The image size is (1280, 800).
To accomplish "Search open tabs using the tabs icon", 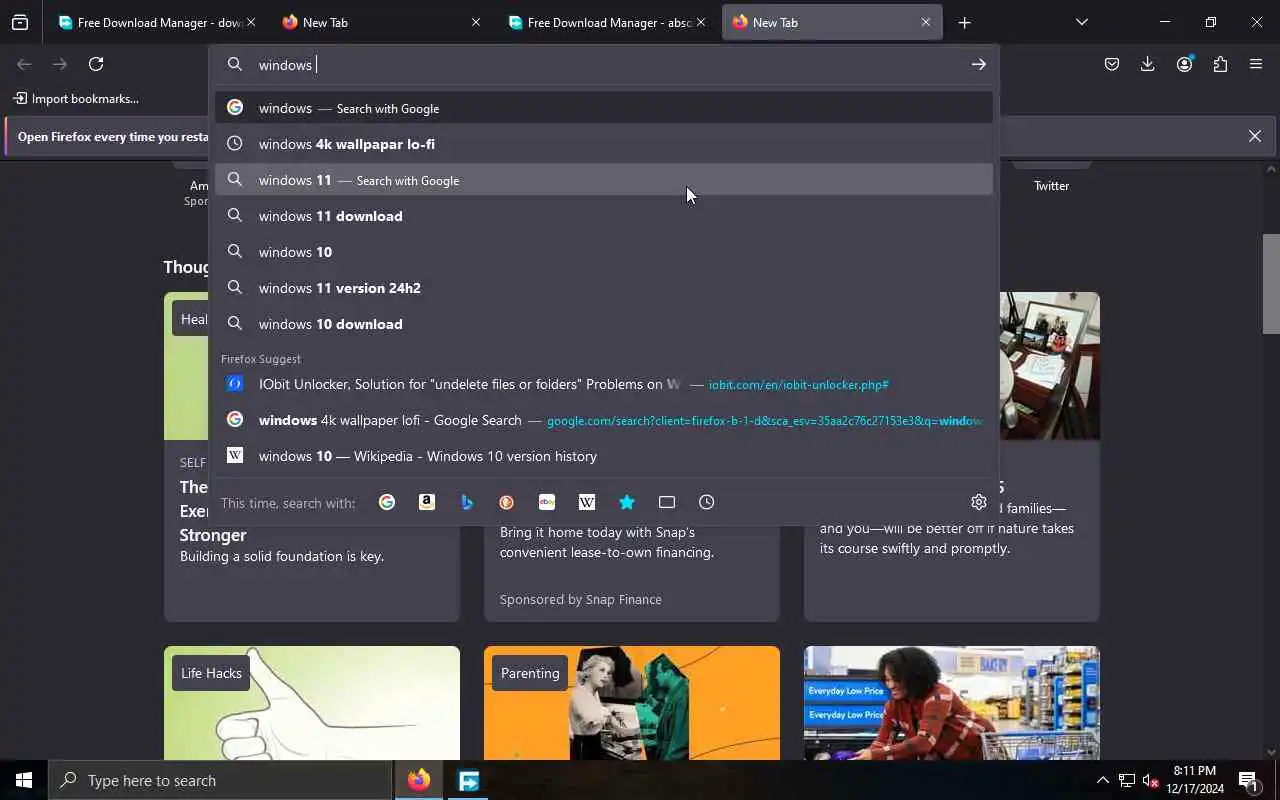I will pyautogui.click(x=667, y=502).
